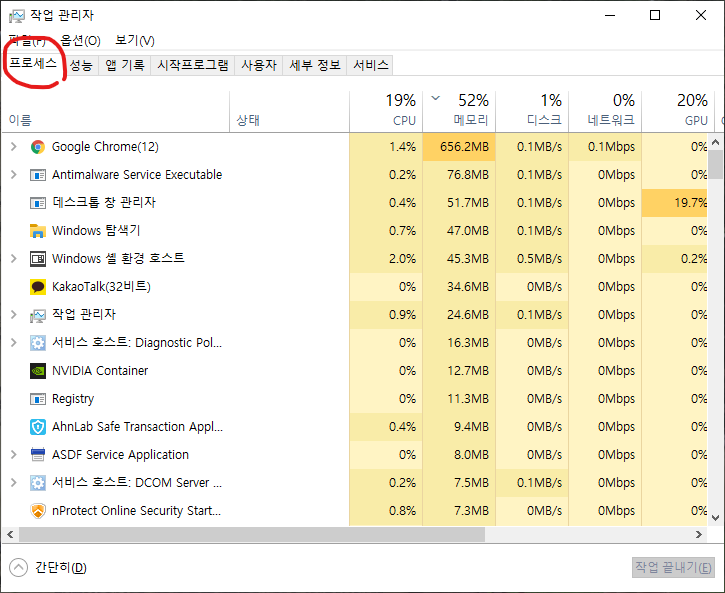Switch to the 프로세스 tab
The width and height of the screenshot is (725, 593).
(33, 63)
